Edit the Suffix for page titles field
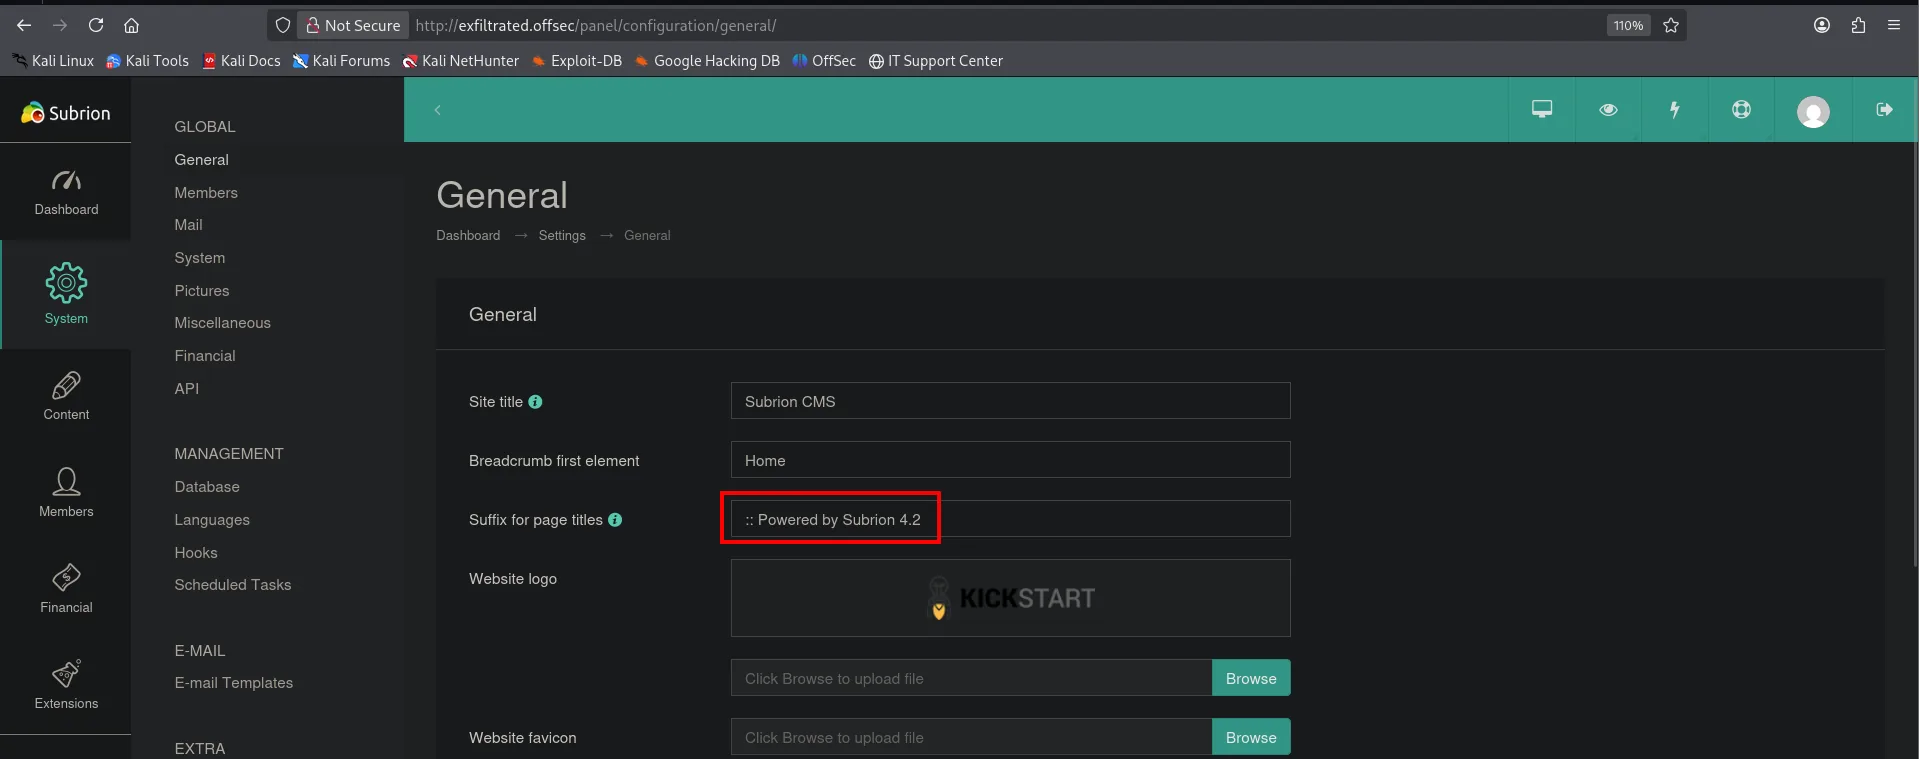The height and width of the screenshot is (759, 1919). tap(1010, 519)
